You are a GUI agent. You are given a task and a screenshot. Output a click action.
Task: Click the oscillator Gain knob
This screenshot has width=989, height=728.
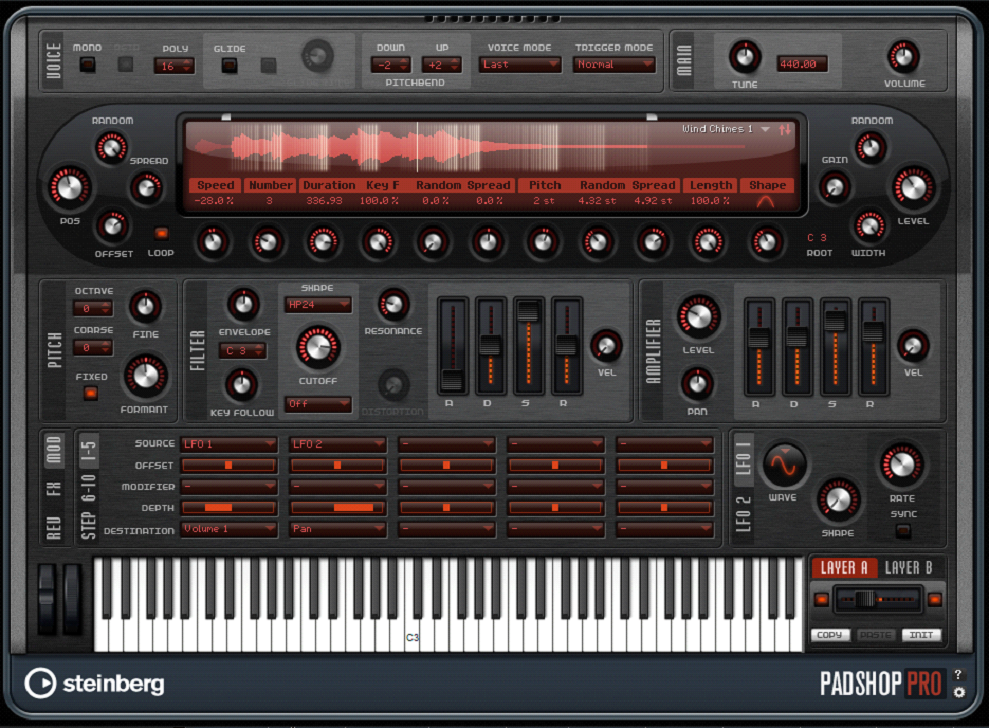click(x=834, y=187)
